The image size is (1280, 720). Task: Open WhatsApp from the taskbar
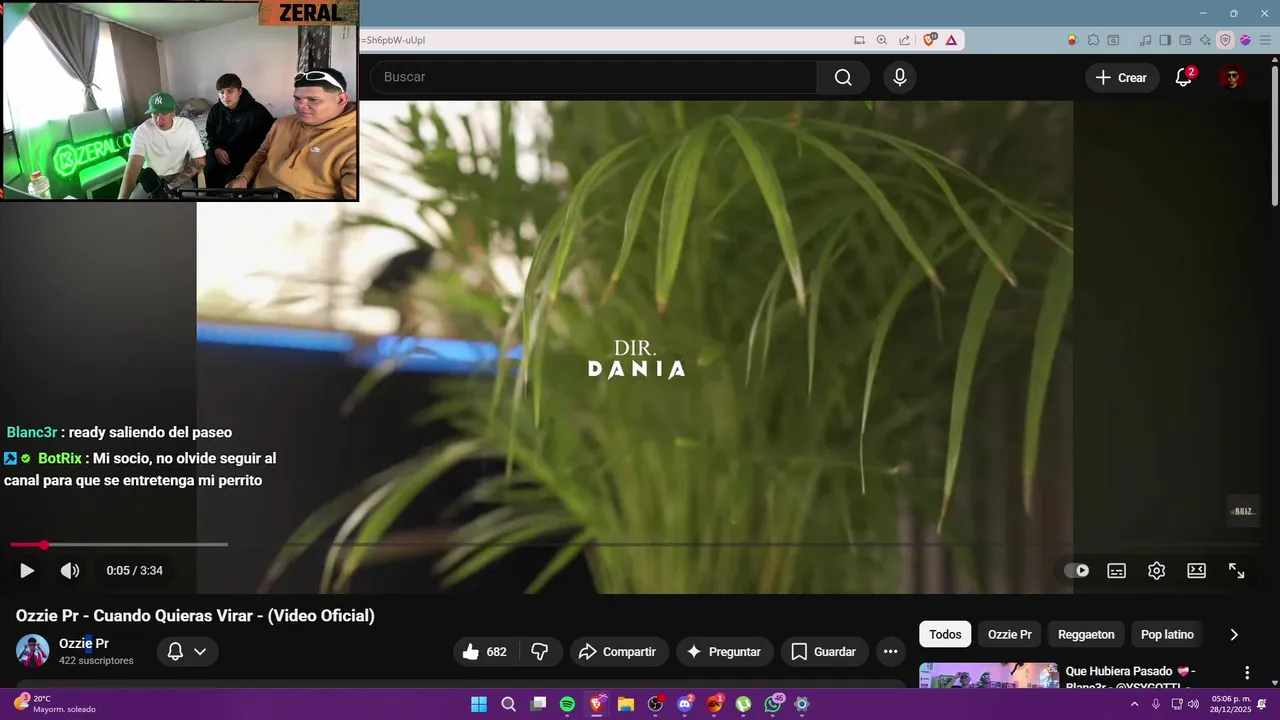pyautogui.click(x=773, y=704)
